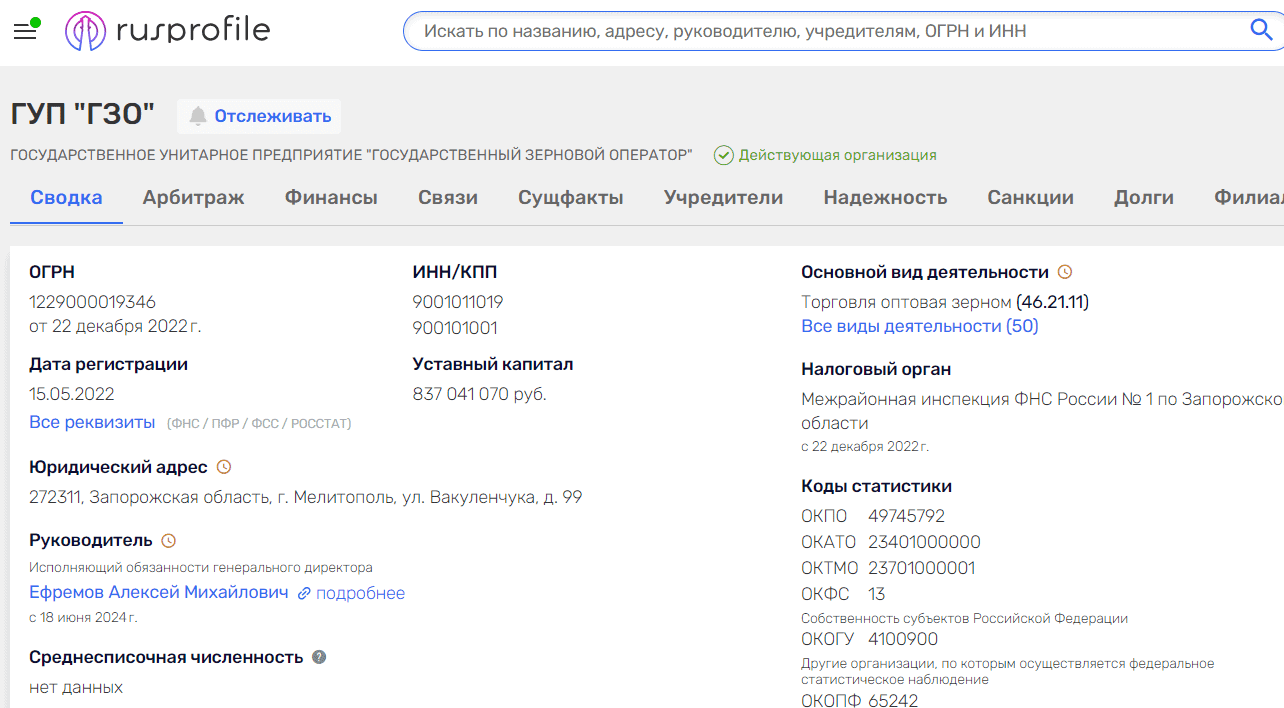
Task: Click the bell icon inside Отслеживать button
Action: 198,115
